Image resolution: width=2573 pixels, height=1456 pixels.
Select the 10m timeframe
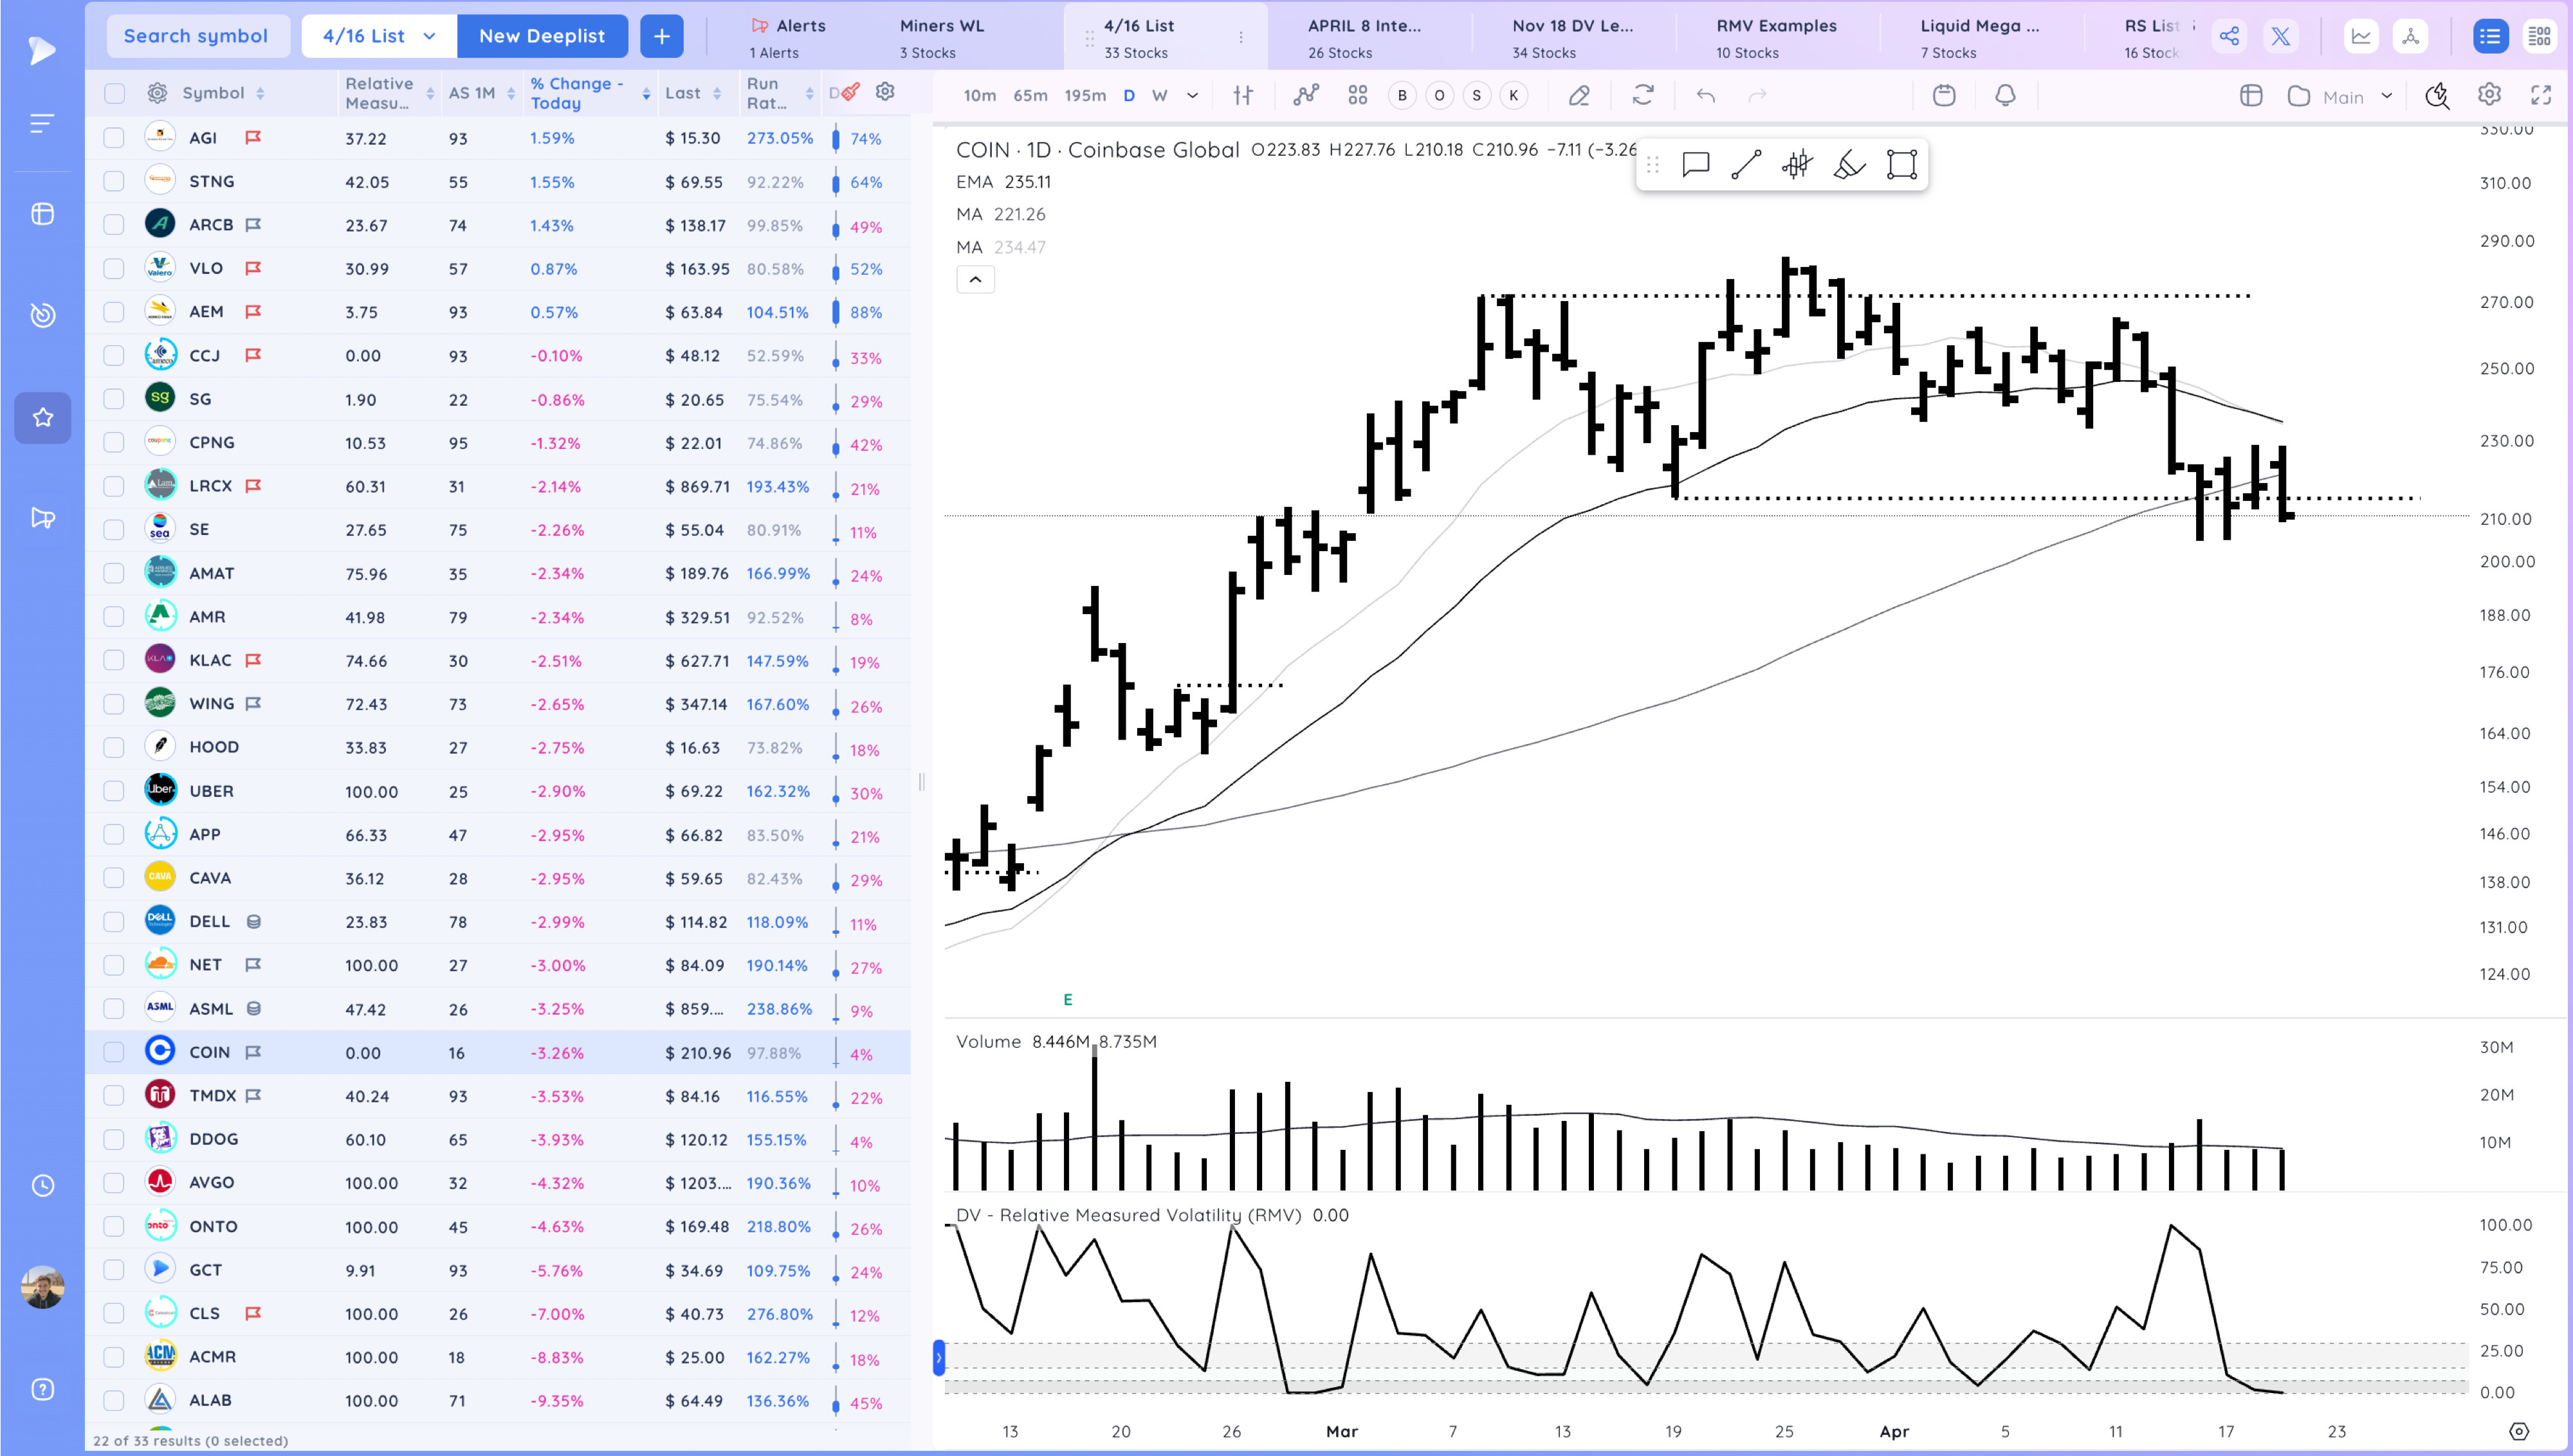[x=980, y=96]
